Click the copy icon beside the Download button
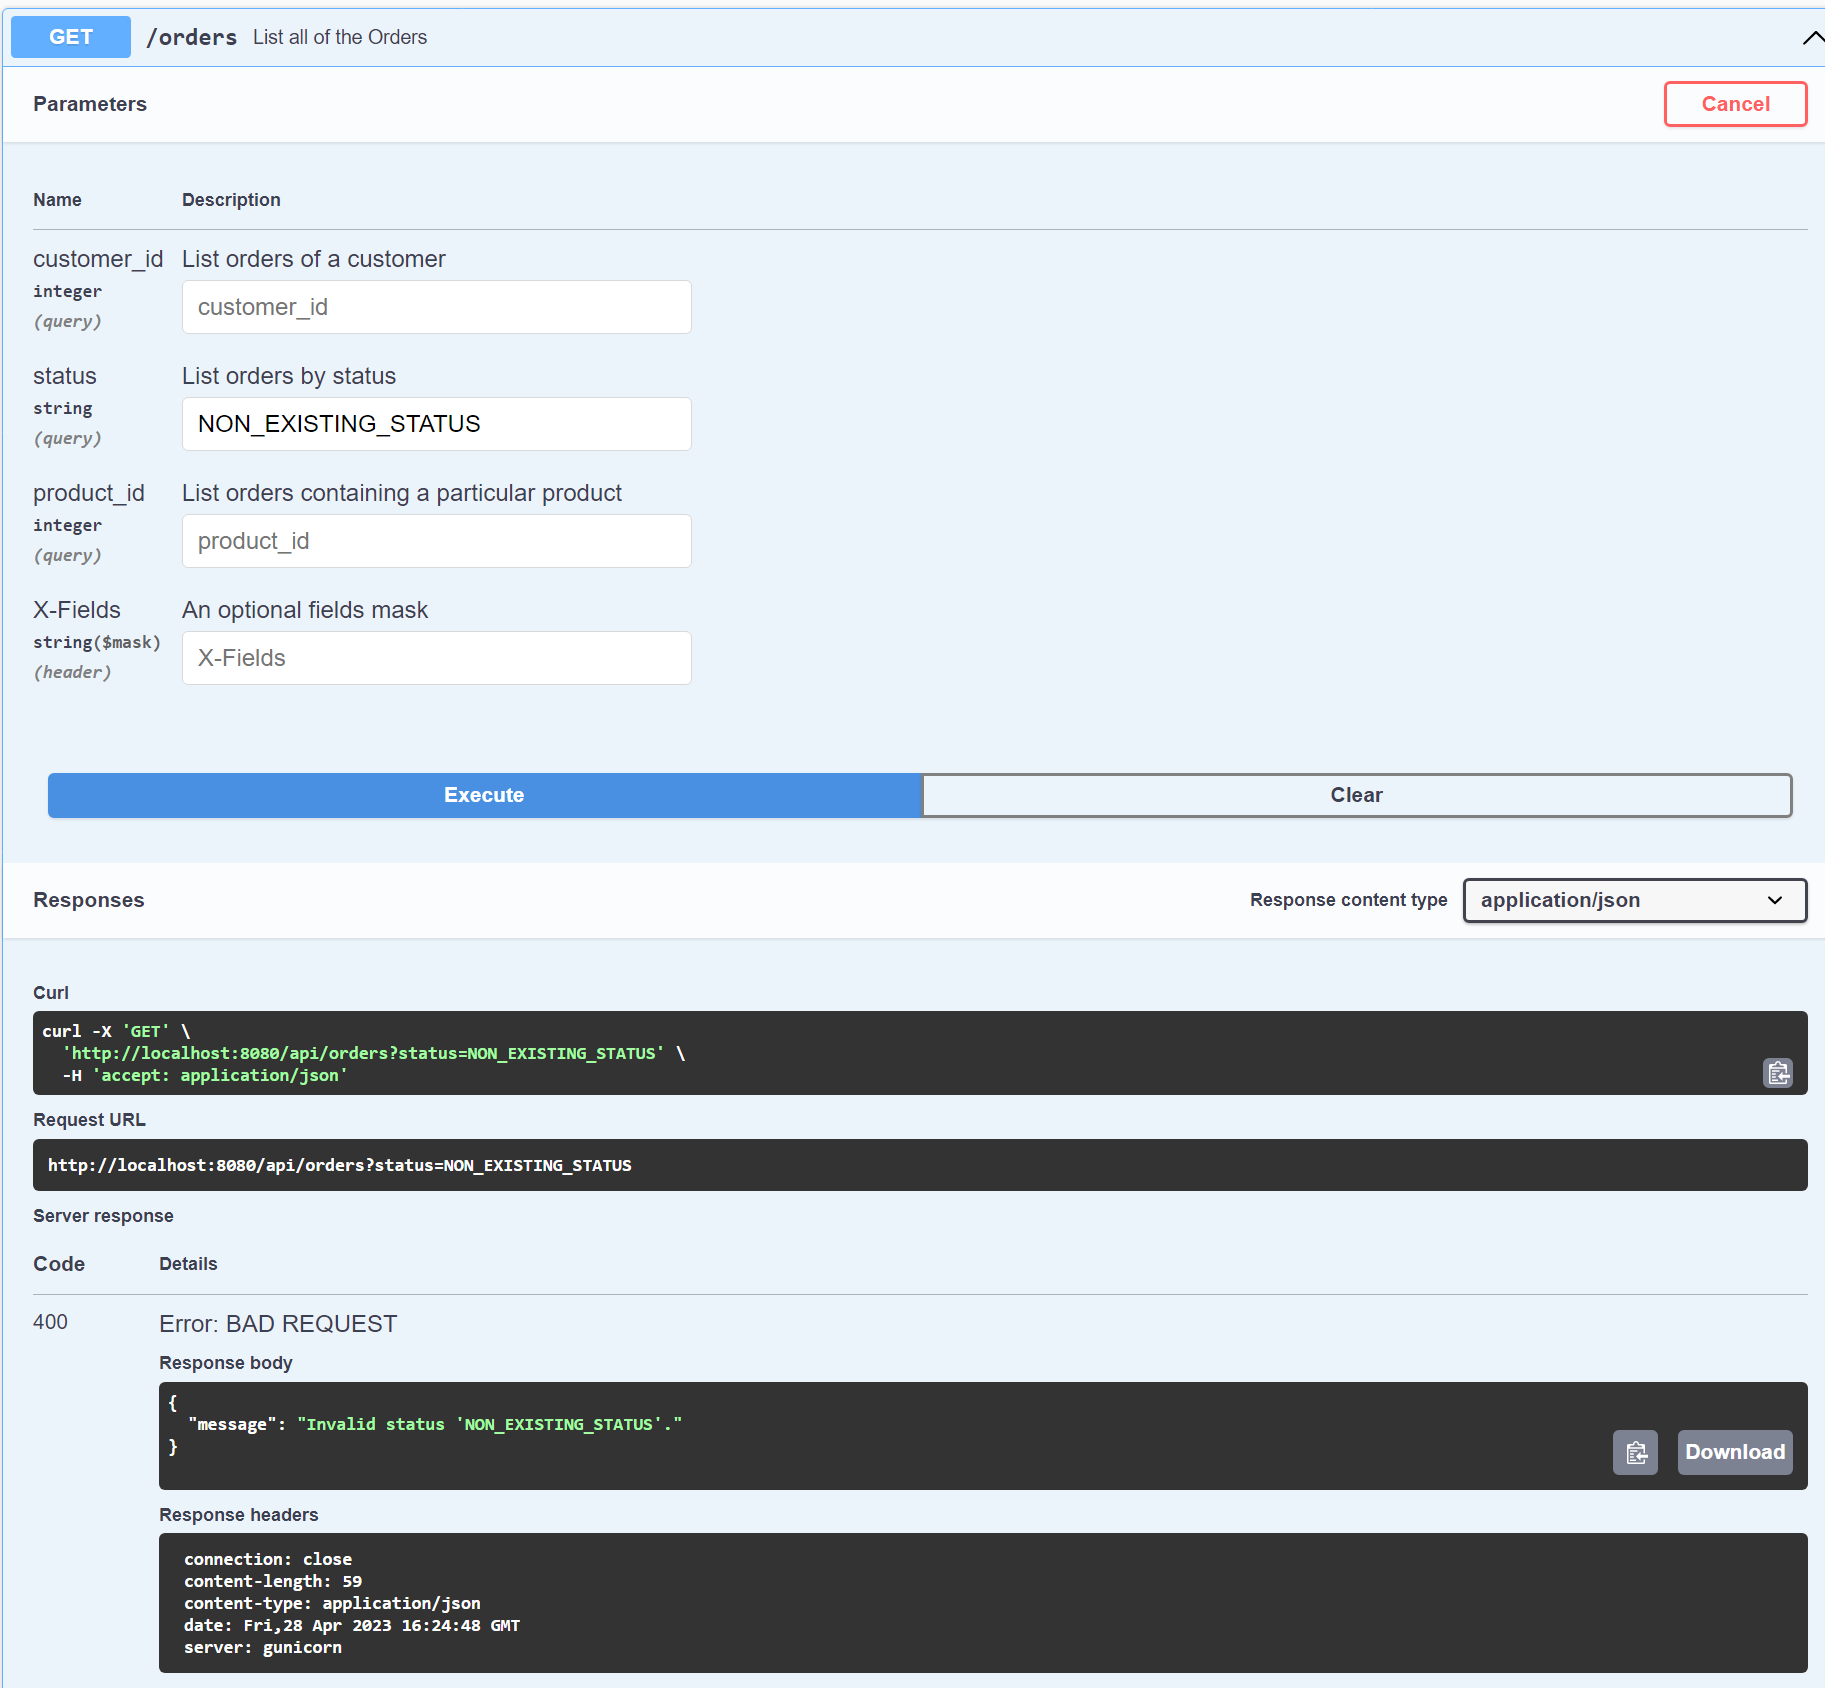Screen dimensions: 1825x1688 [1635, 1452]
